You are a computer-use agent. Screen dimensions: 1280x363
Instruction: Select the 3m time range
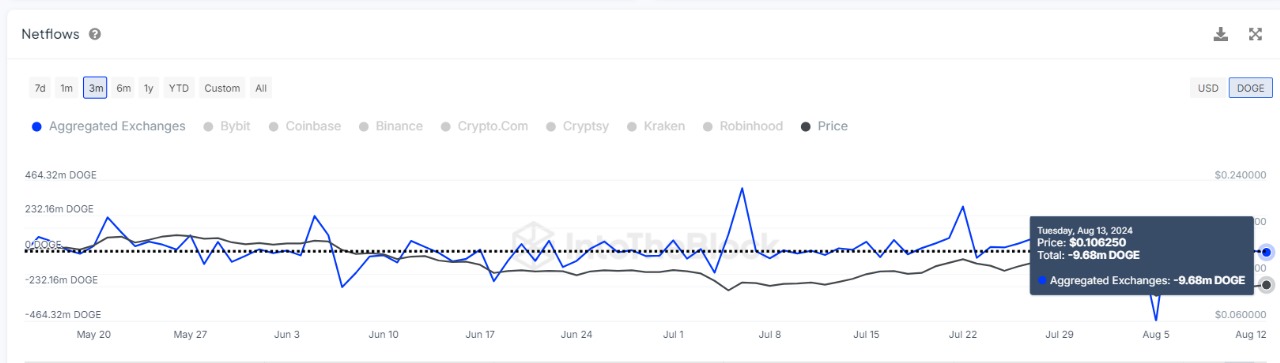(x=95, y=88)
